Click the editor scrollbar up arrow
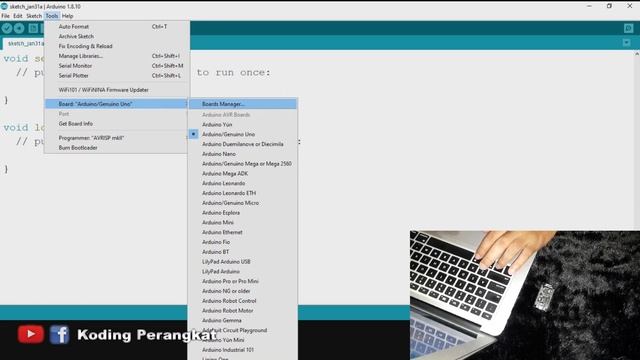Screen dimensions: 640x360 [637, 53]
